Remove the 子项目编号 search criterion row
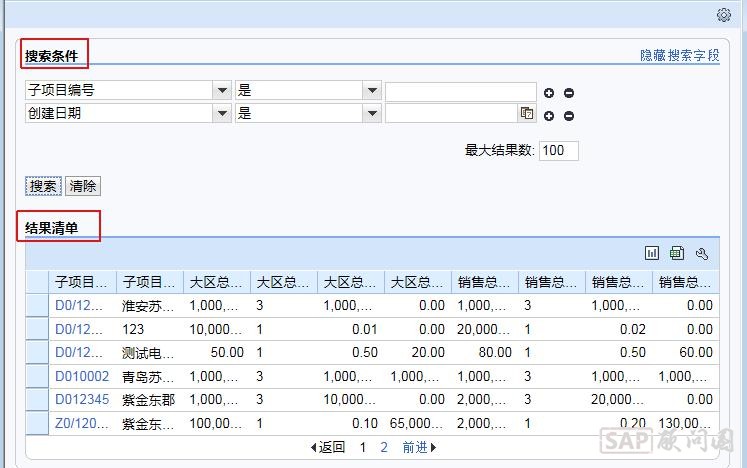Screen dimensions: 747x468 [x=569, y=93]
